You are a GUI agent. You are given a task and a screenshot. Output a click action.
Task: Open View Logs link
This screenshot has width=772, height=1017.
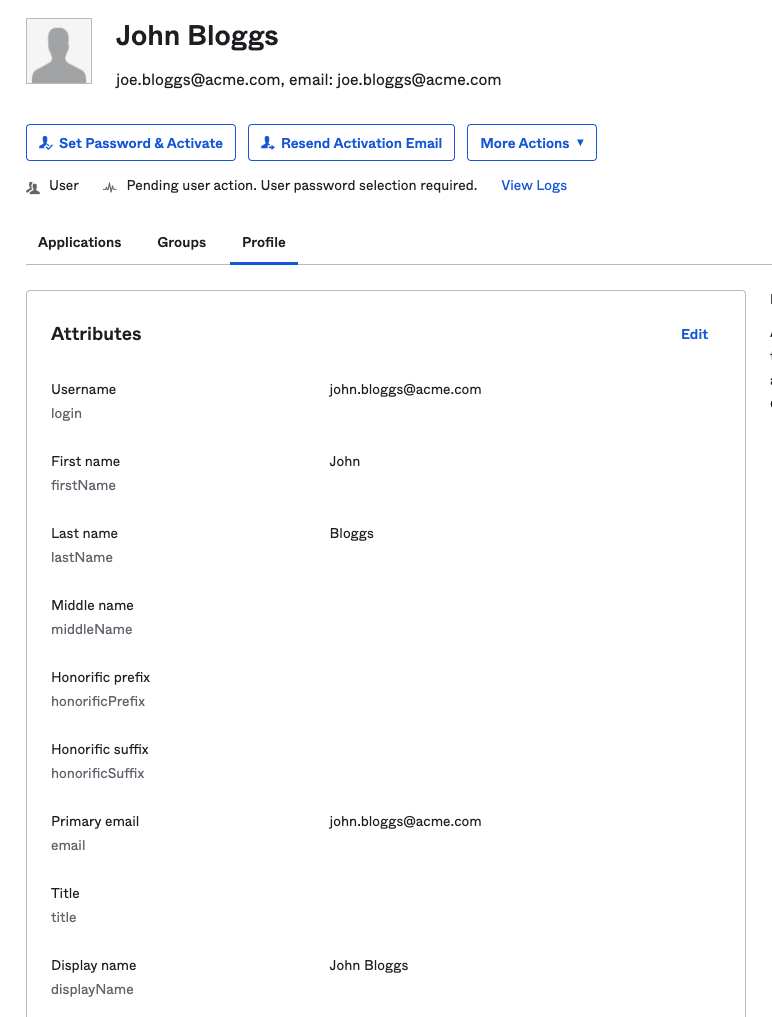click(533, 185)
